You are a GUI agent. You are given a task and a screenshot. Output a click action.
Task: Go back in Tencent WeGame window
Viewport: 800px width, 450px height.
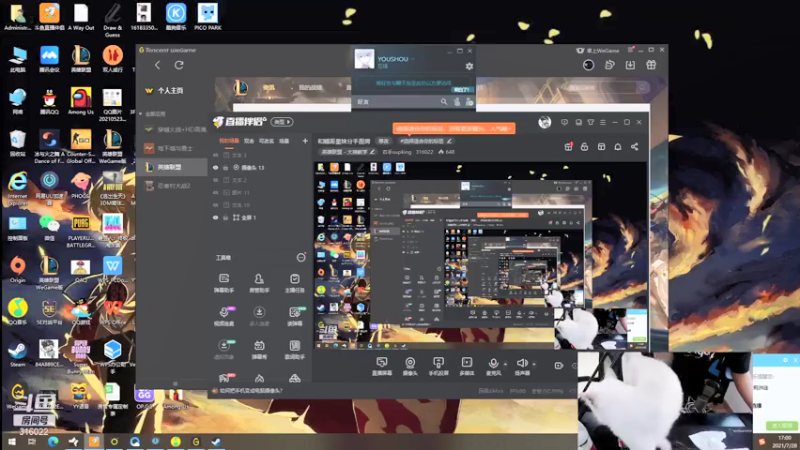[157, 65]
